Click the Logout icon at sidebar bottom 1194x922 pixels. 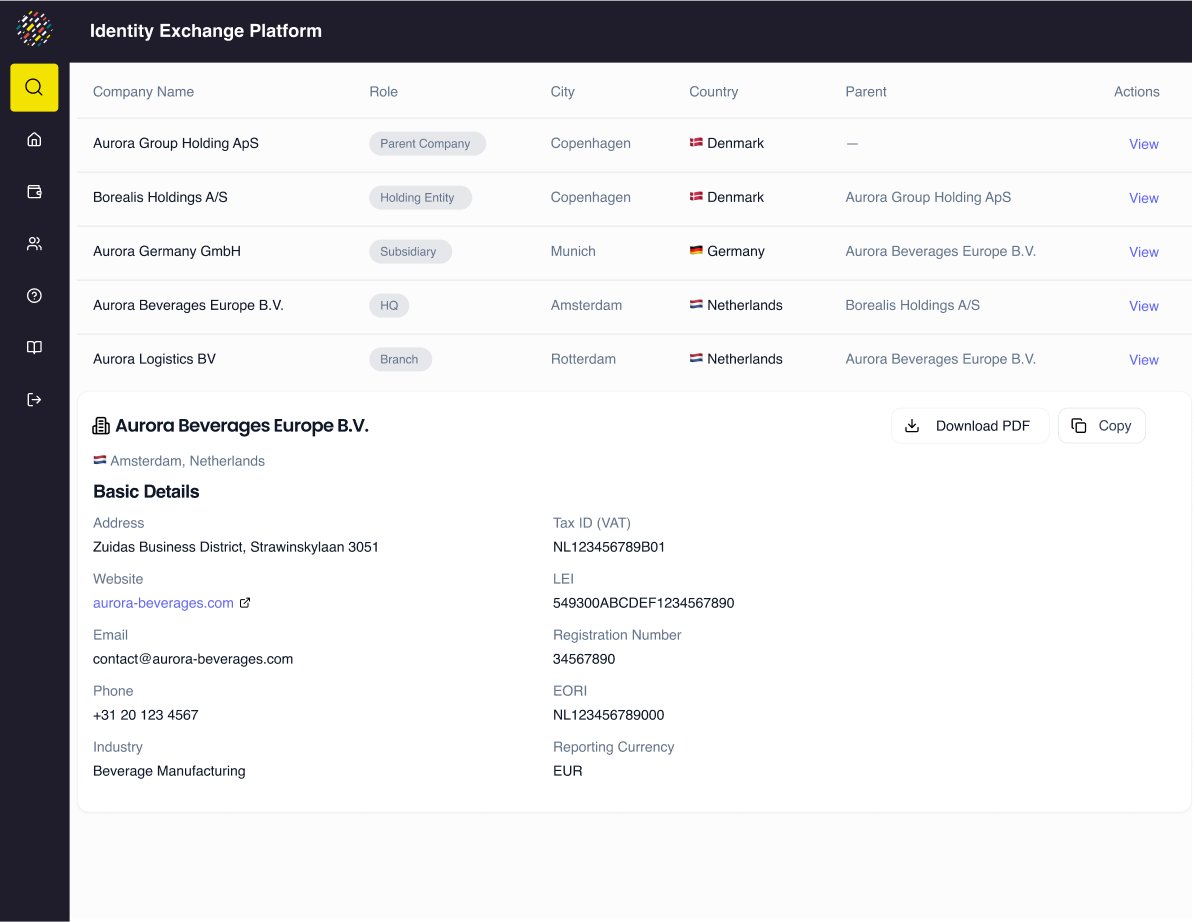point(33,399)
